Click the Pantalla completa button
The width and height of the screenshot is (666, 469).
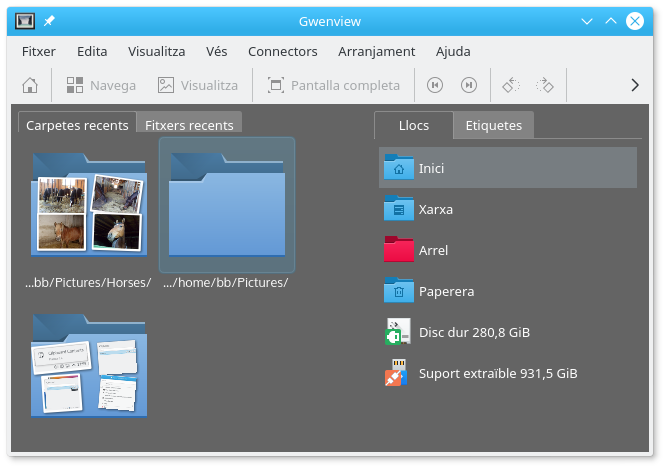[x=333, y=85]
